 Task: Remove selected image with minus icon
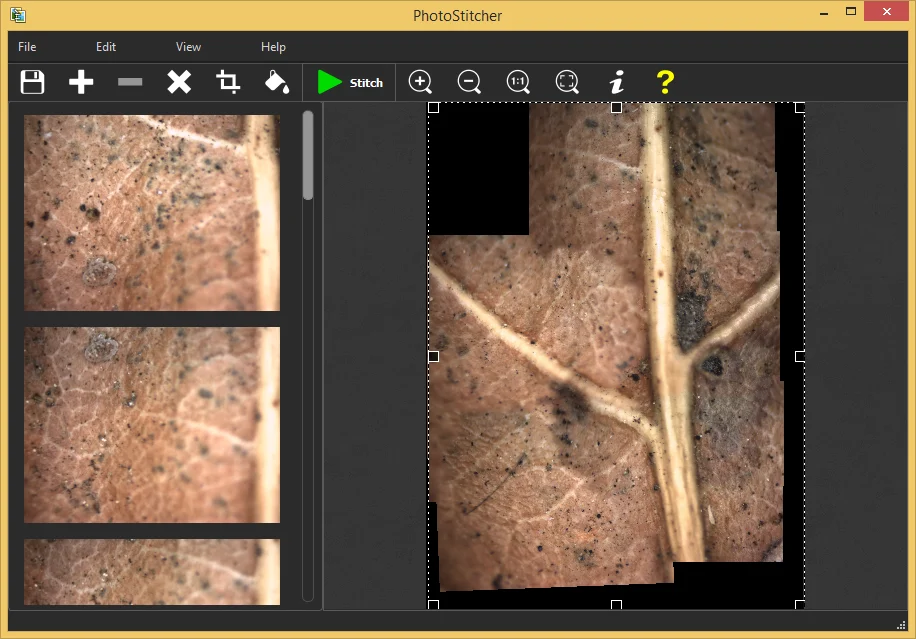point(130,82)
